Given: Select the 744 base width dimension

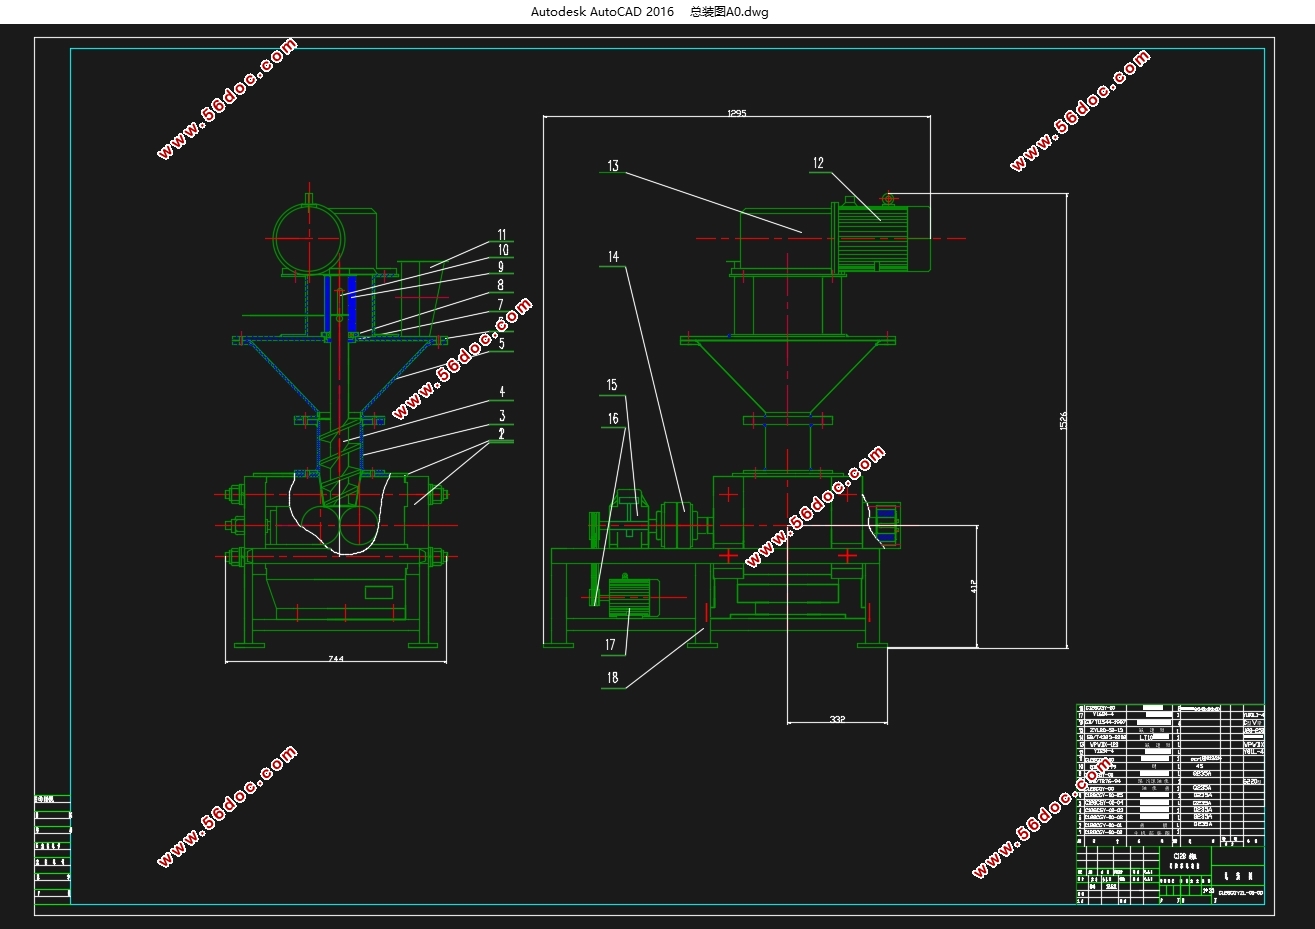Looking at the screenshot, I should pos(335,657).
